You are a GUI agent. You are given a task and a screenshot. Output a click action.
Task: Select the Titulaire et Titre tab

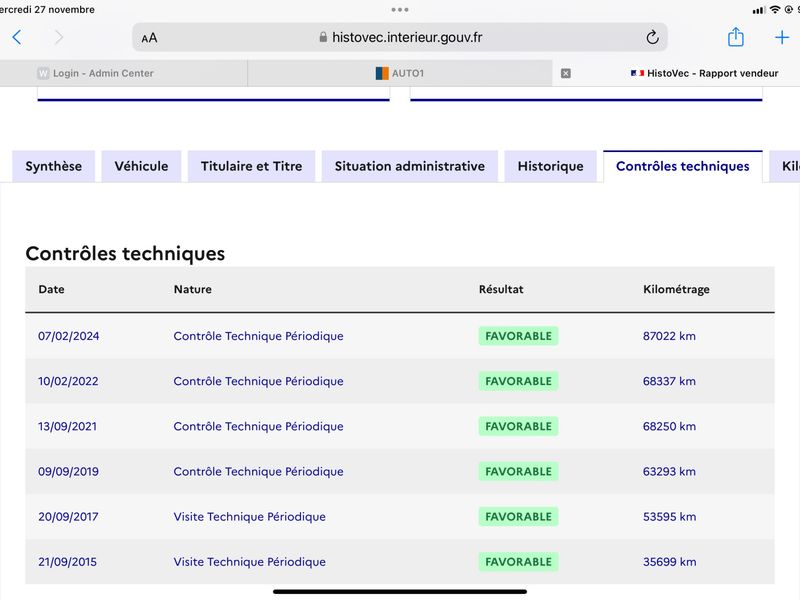pyautogui.click(x=252, y=166)
